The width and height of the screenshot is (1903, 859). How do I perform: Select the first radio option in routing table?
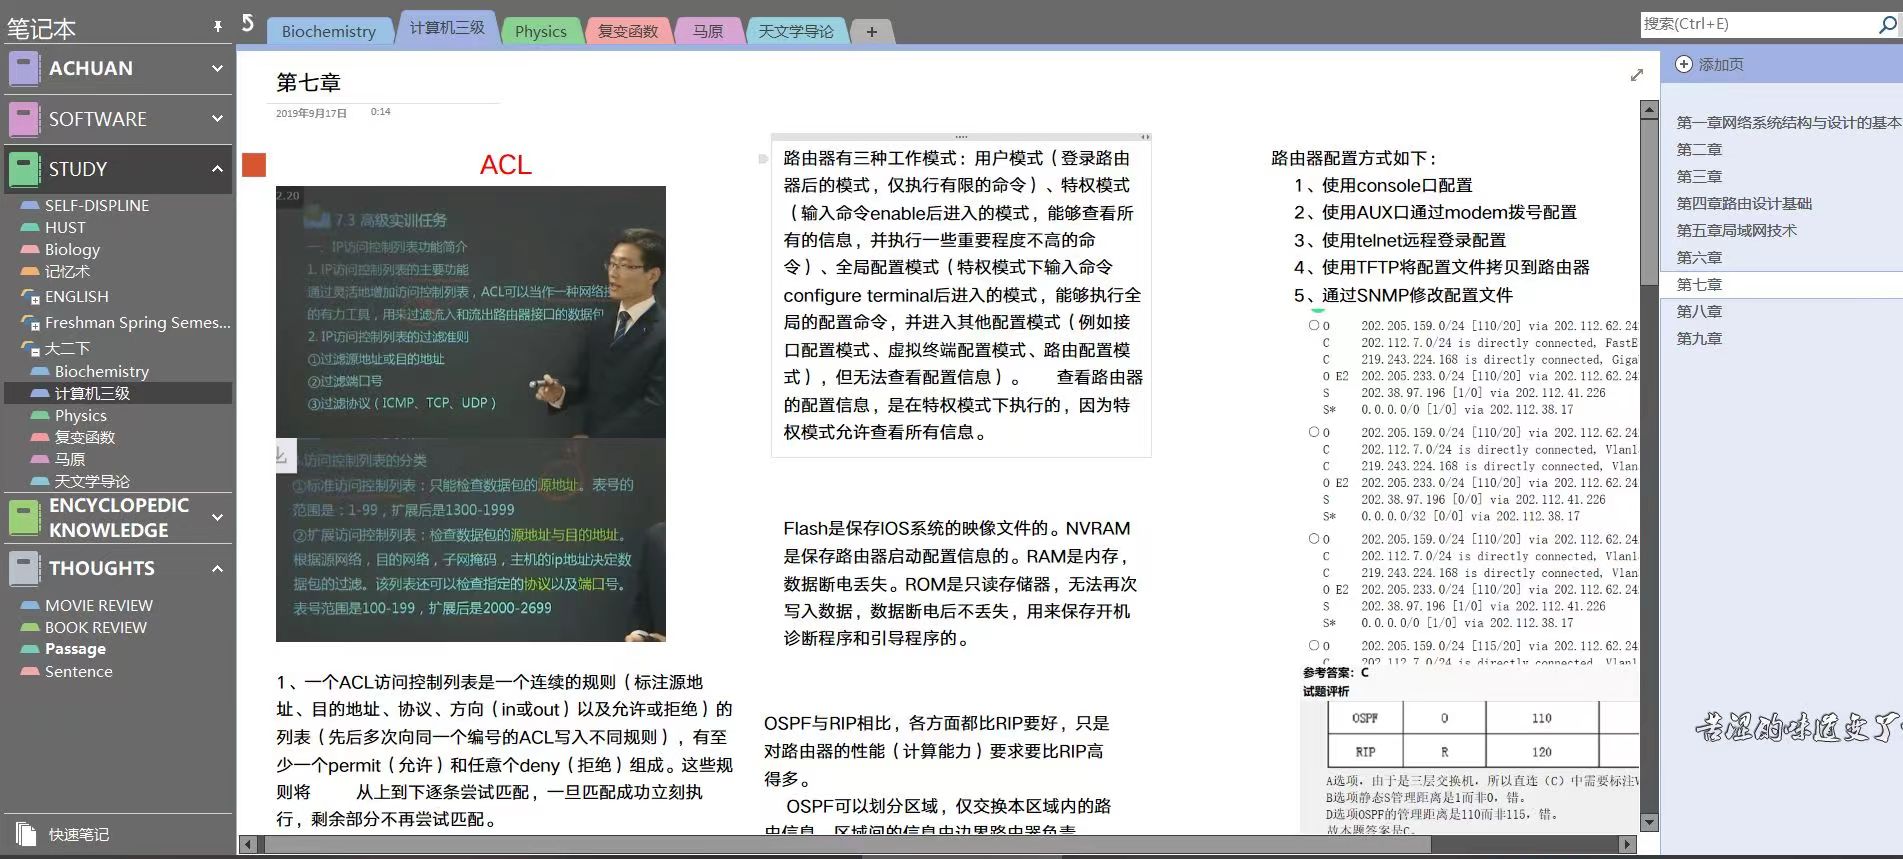pyautogui.click(x=1314, y=325)
